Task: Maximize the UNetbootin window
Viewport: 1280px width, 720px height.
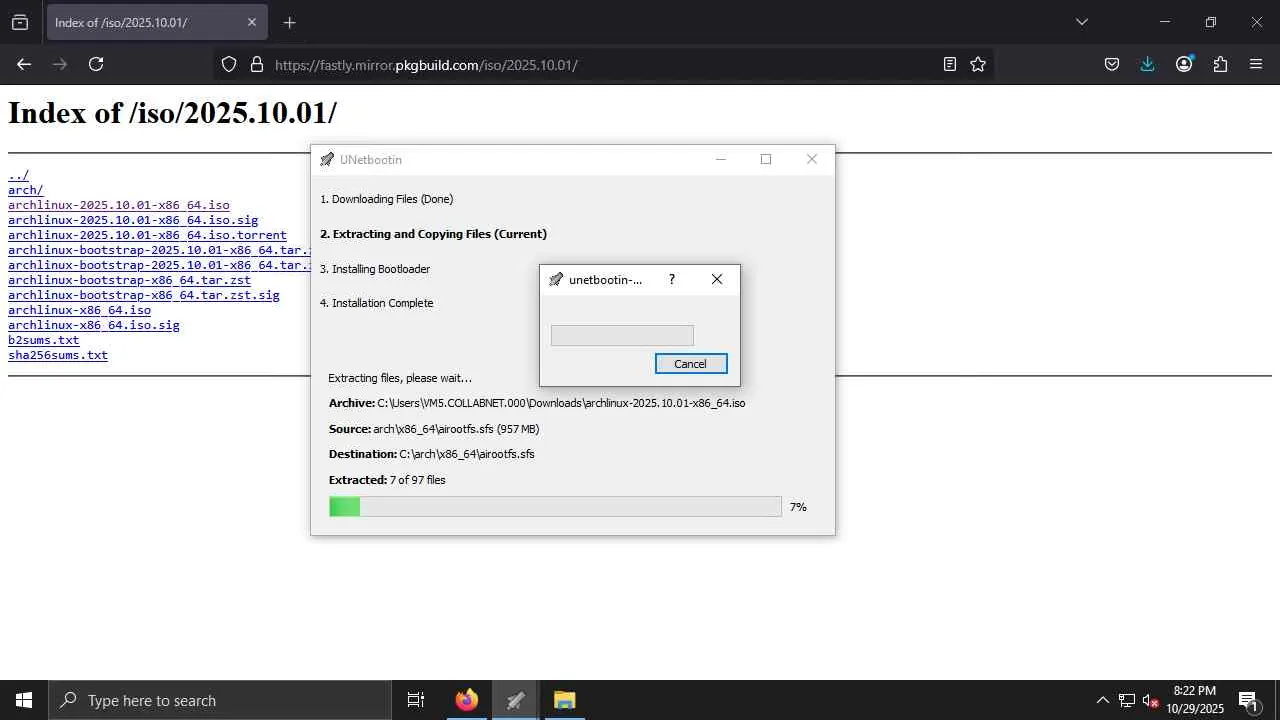Action: (766, 159)
